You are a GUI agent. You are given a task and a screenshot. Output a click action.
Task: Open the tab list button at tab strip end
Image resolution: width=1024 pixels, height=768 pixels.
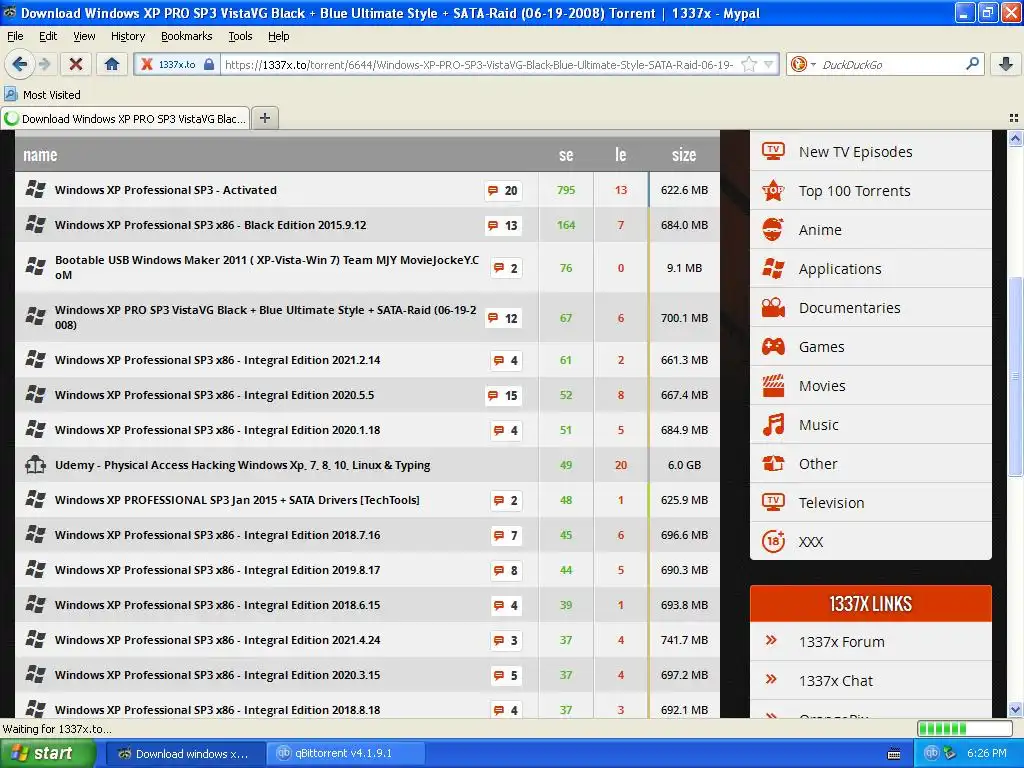(x=1014, y=118)
